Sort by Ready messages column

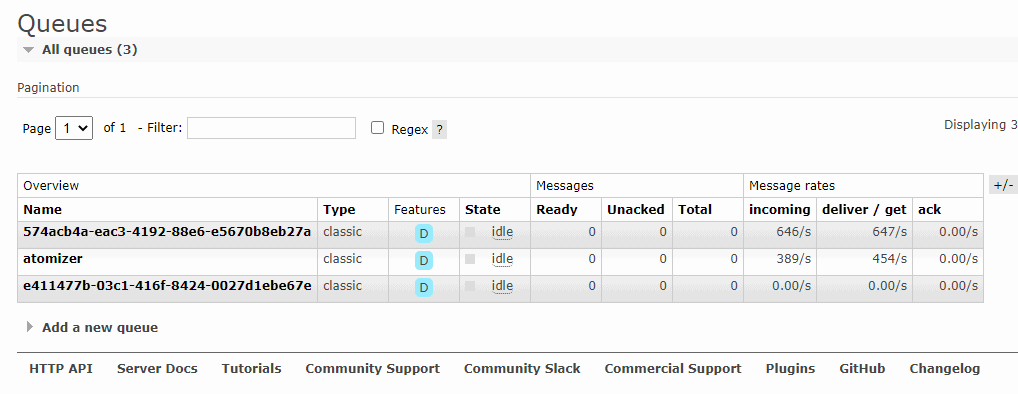tap(556, 210)
